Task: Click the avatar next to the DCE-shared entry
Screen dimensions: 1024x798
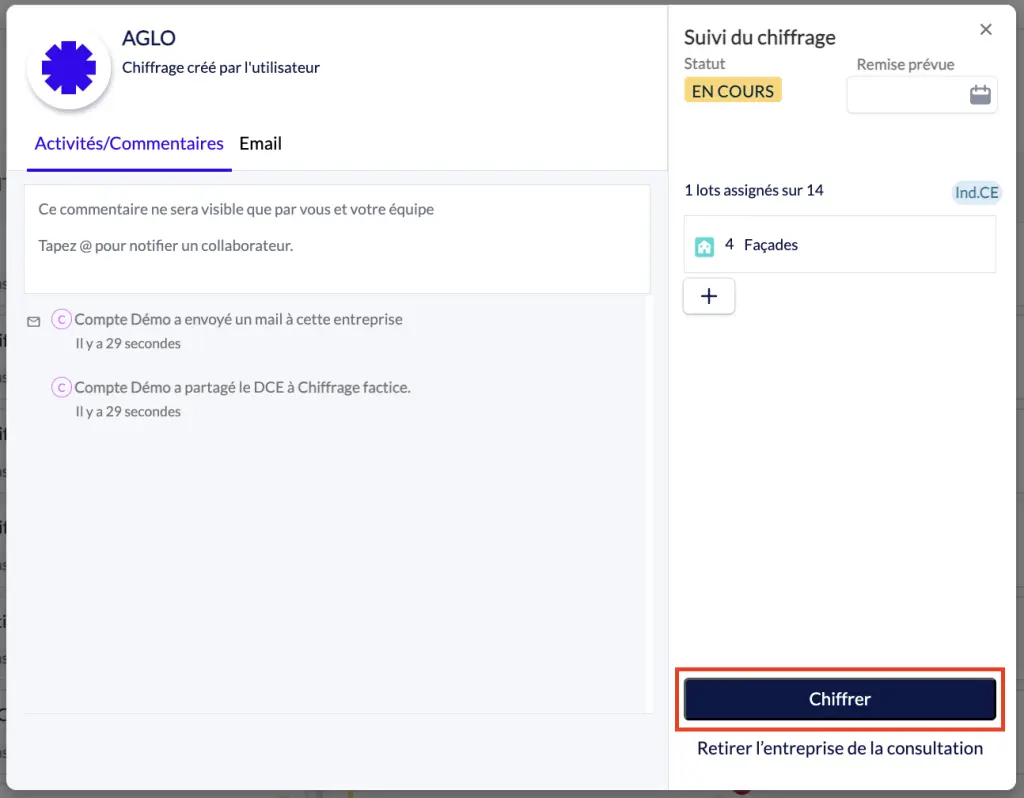Action: pos(61,387)
